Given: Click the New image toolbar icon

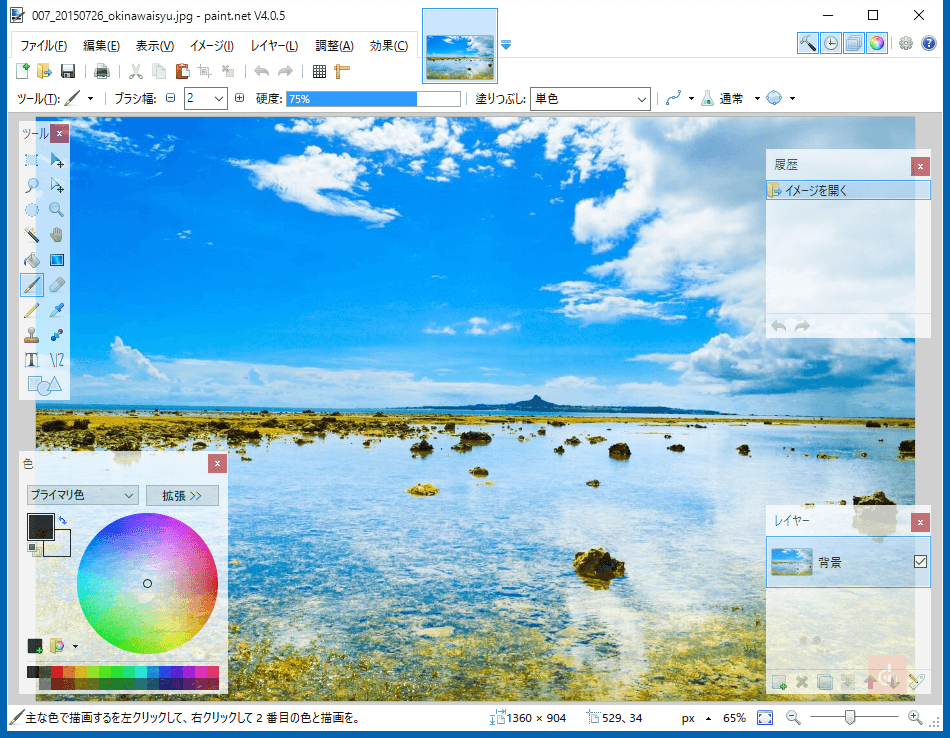Looking at the screenshot, I should [22, 71].
